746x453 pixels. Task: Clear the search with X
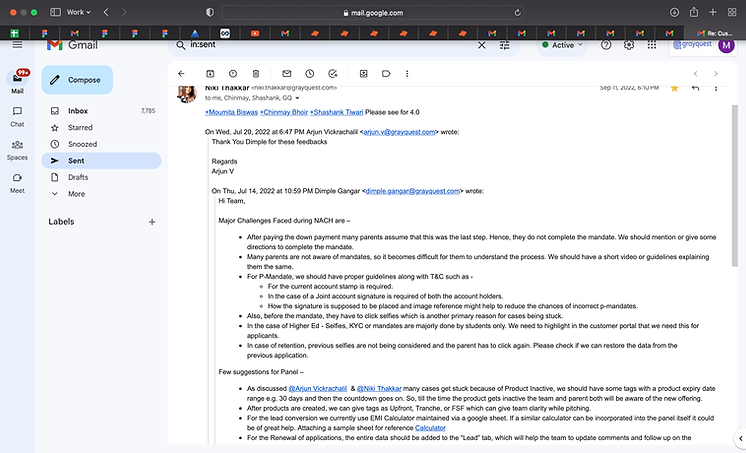[x=481, y=45]
